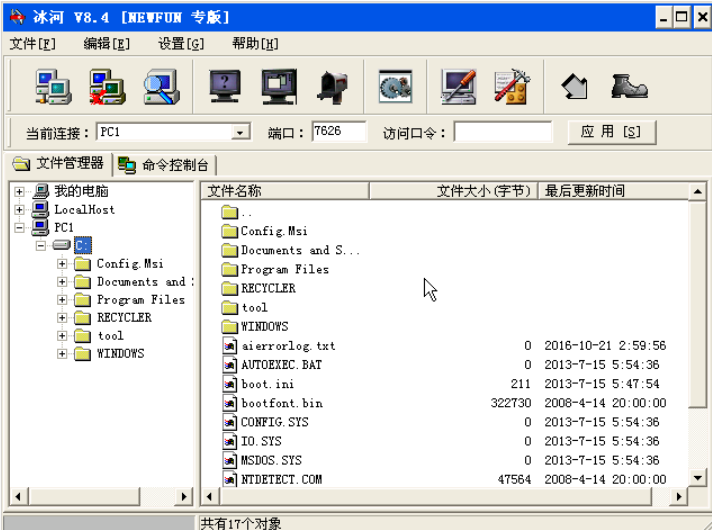Sort by 最后更新时间 column header
This screenshot has height=530, width=712.
point(613,191)
